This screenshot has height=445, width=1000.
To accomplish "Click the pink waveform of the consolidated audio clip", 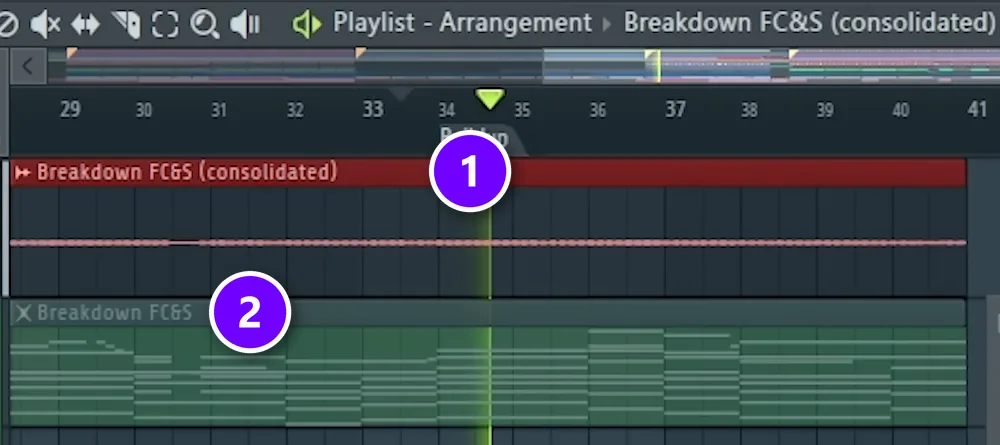I will click(489, 243).
